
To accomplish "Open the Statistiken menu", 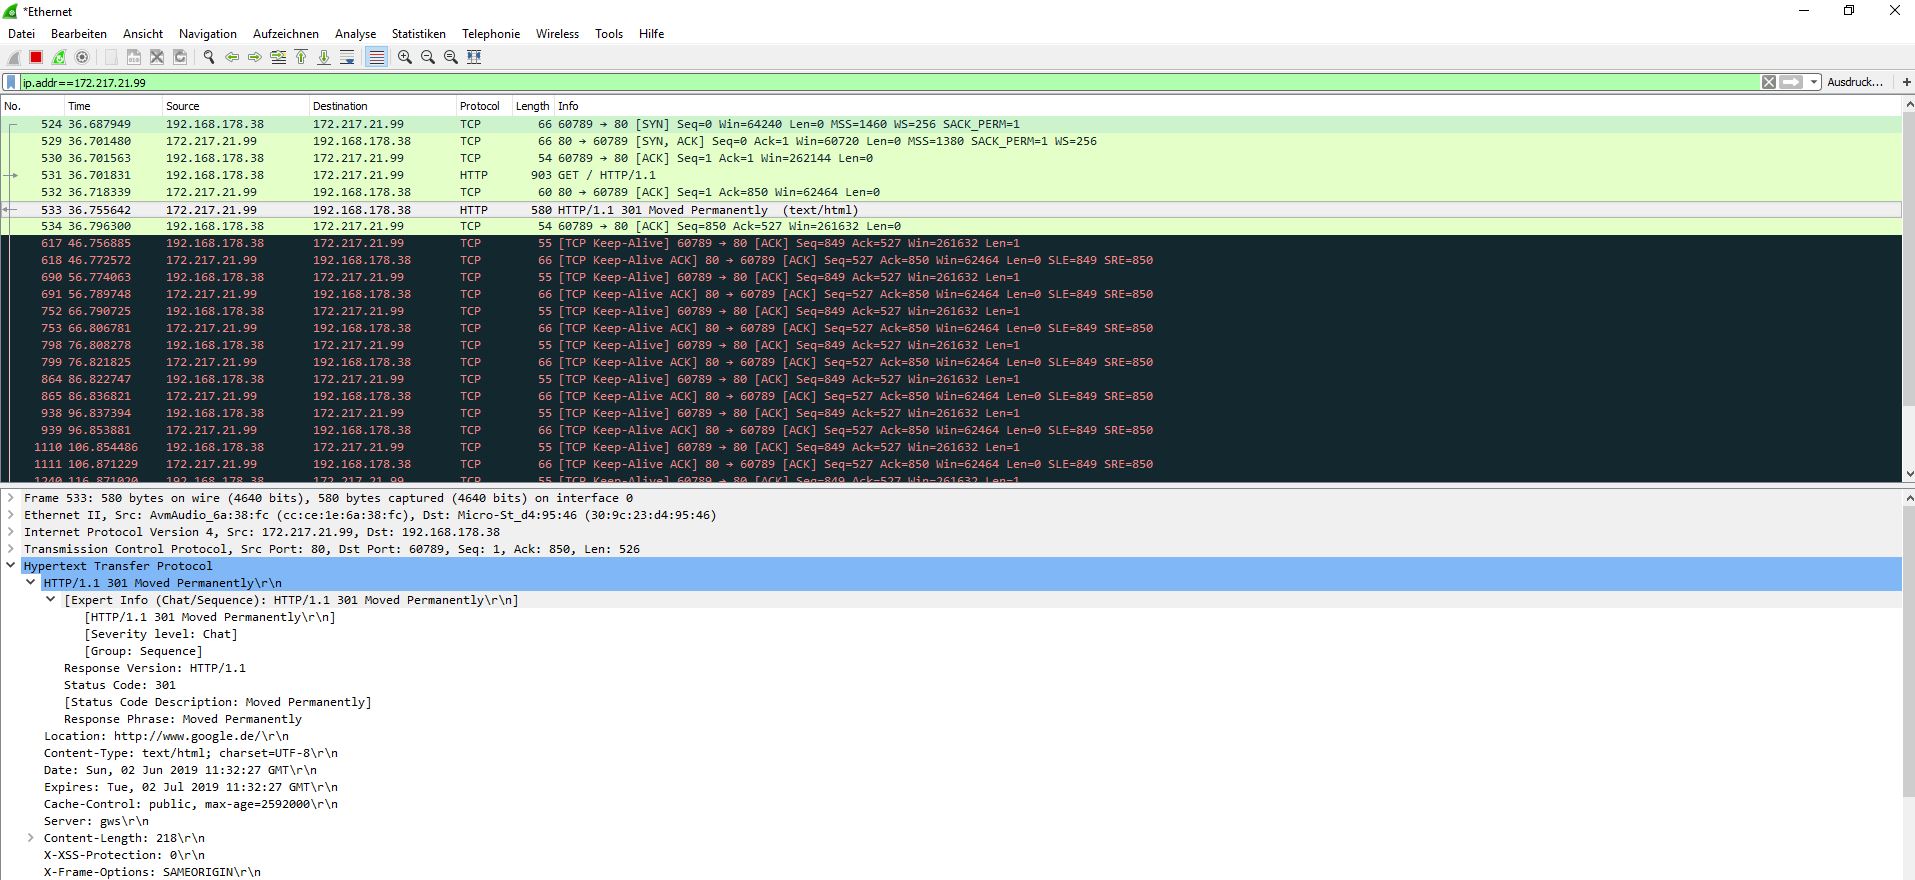I will [419, 34].
